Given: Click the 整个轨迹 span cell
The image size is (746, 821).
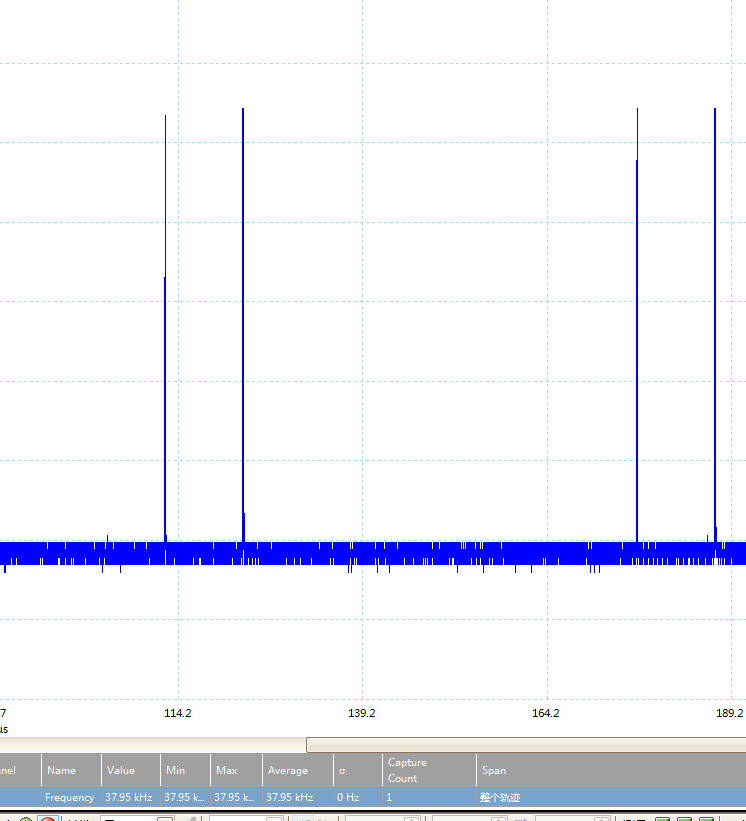Looking at the screenshot, I should pos(611,797).
